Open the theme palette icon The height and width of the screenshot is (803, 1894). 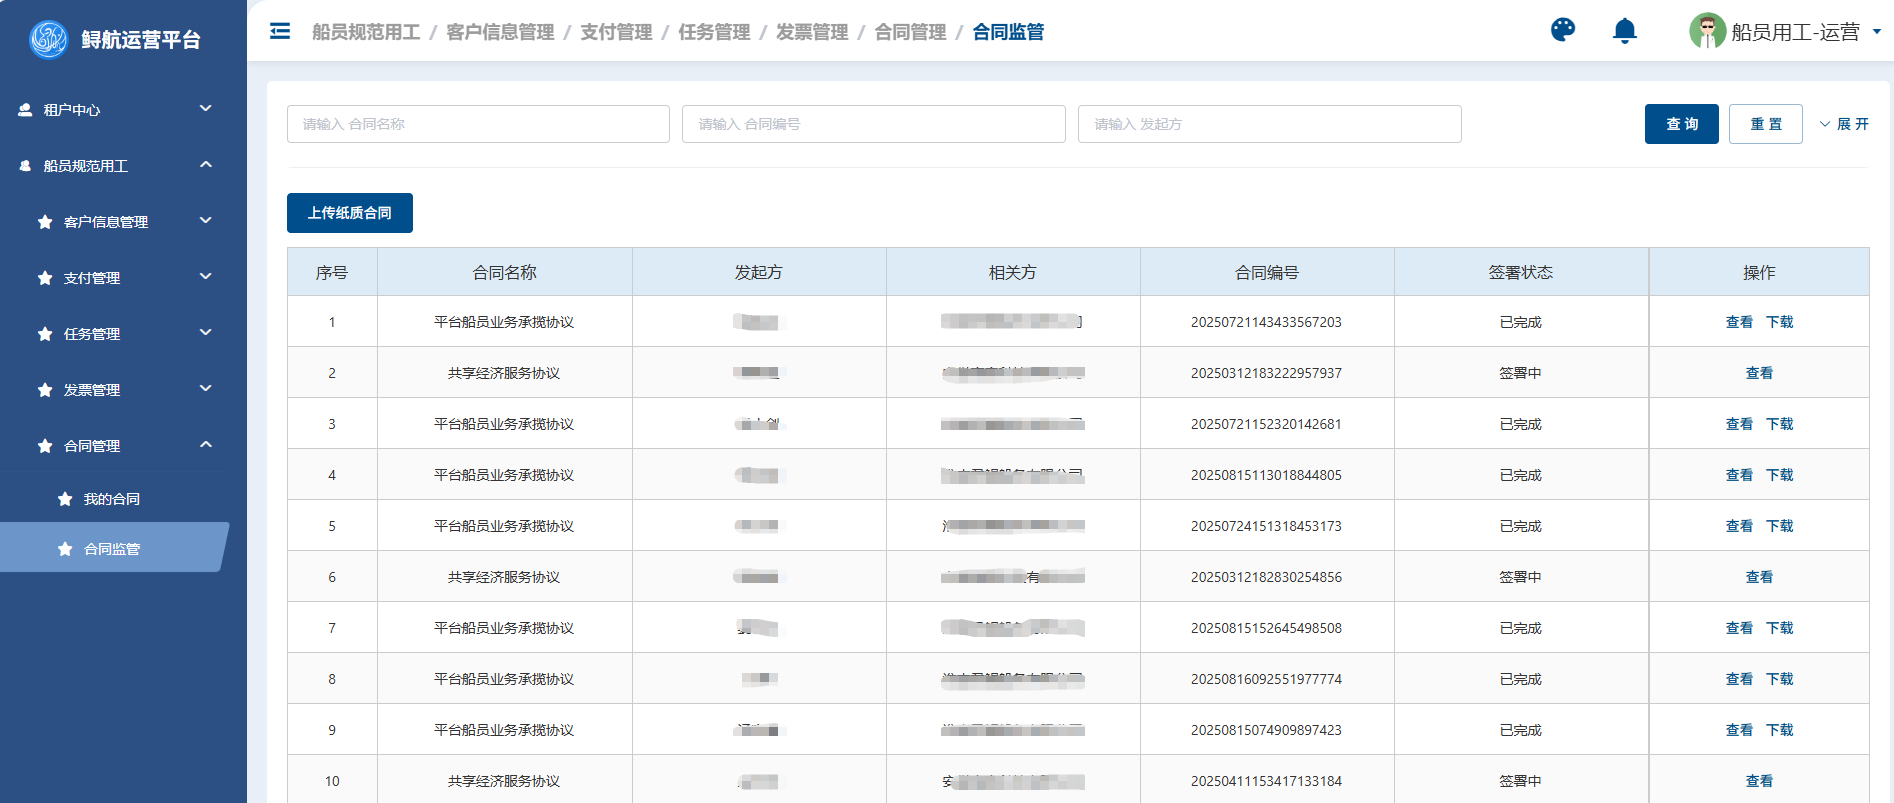tap(1562, 30)
